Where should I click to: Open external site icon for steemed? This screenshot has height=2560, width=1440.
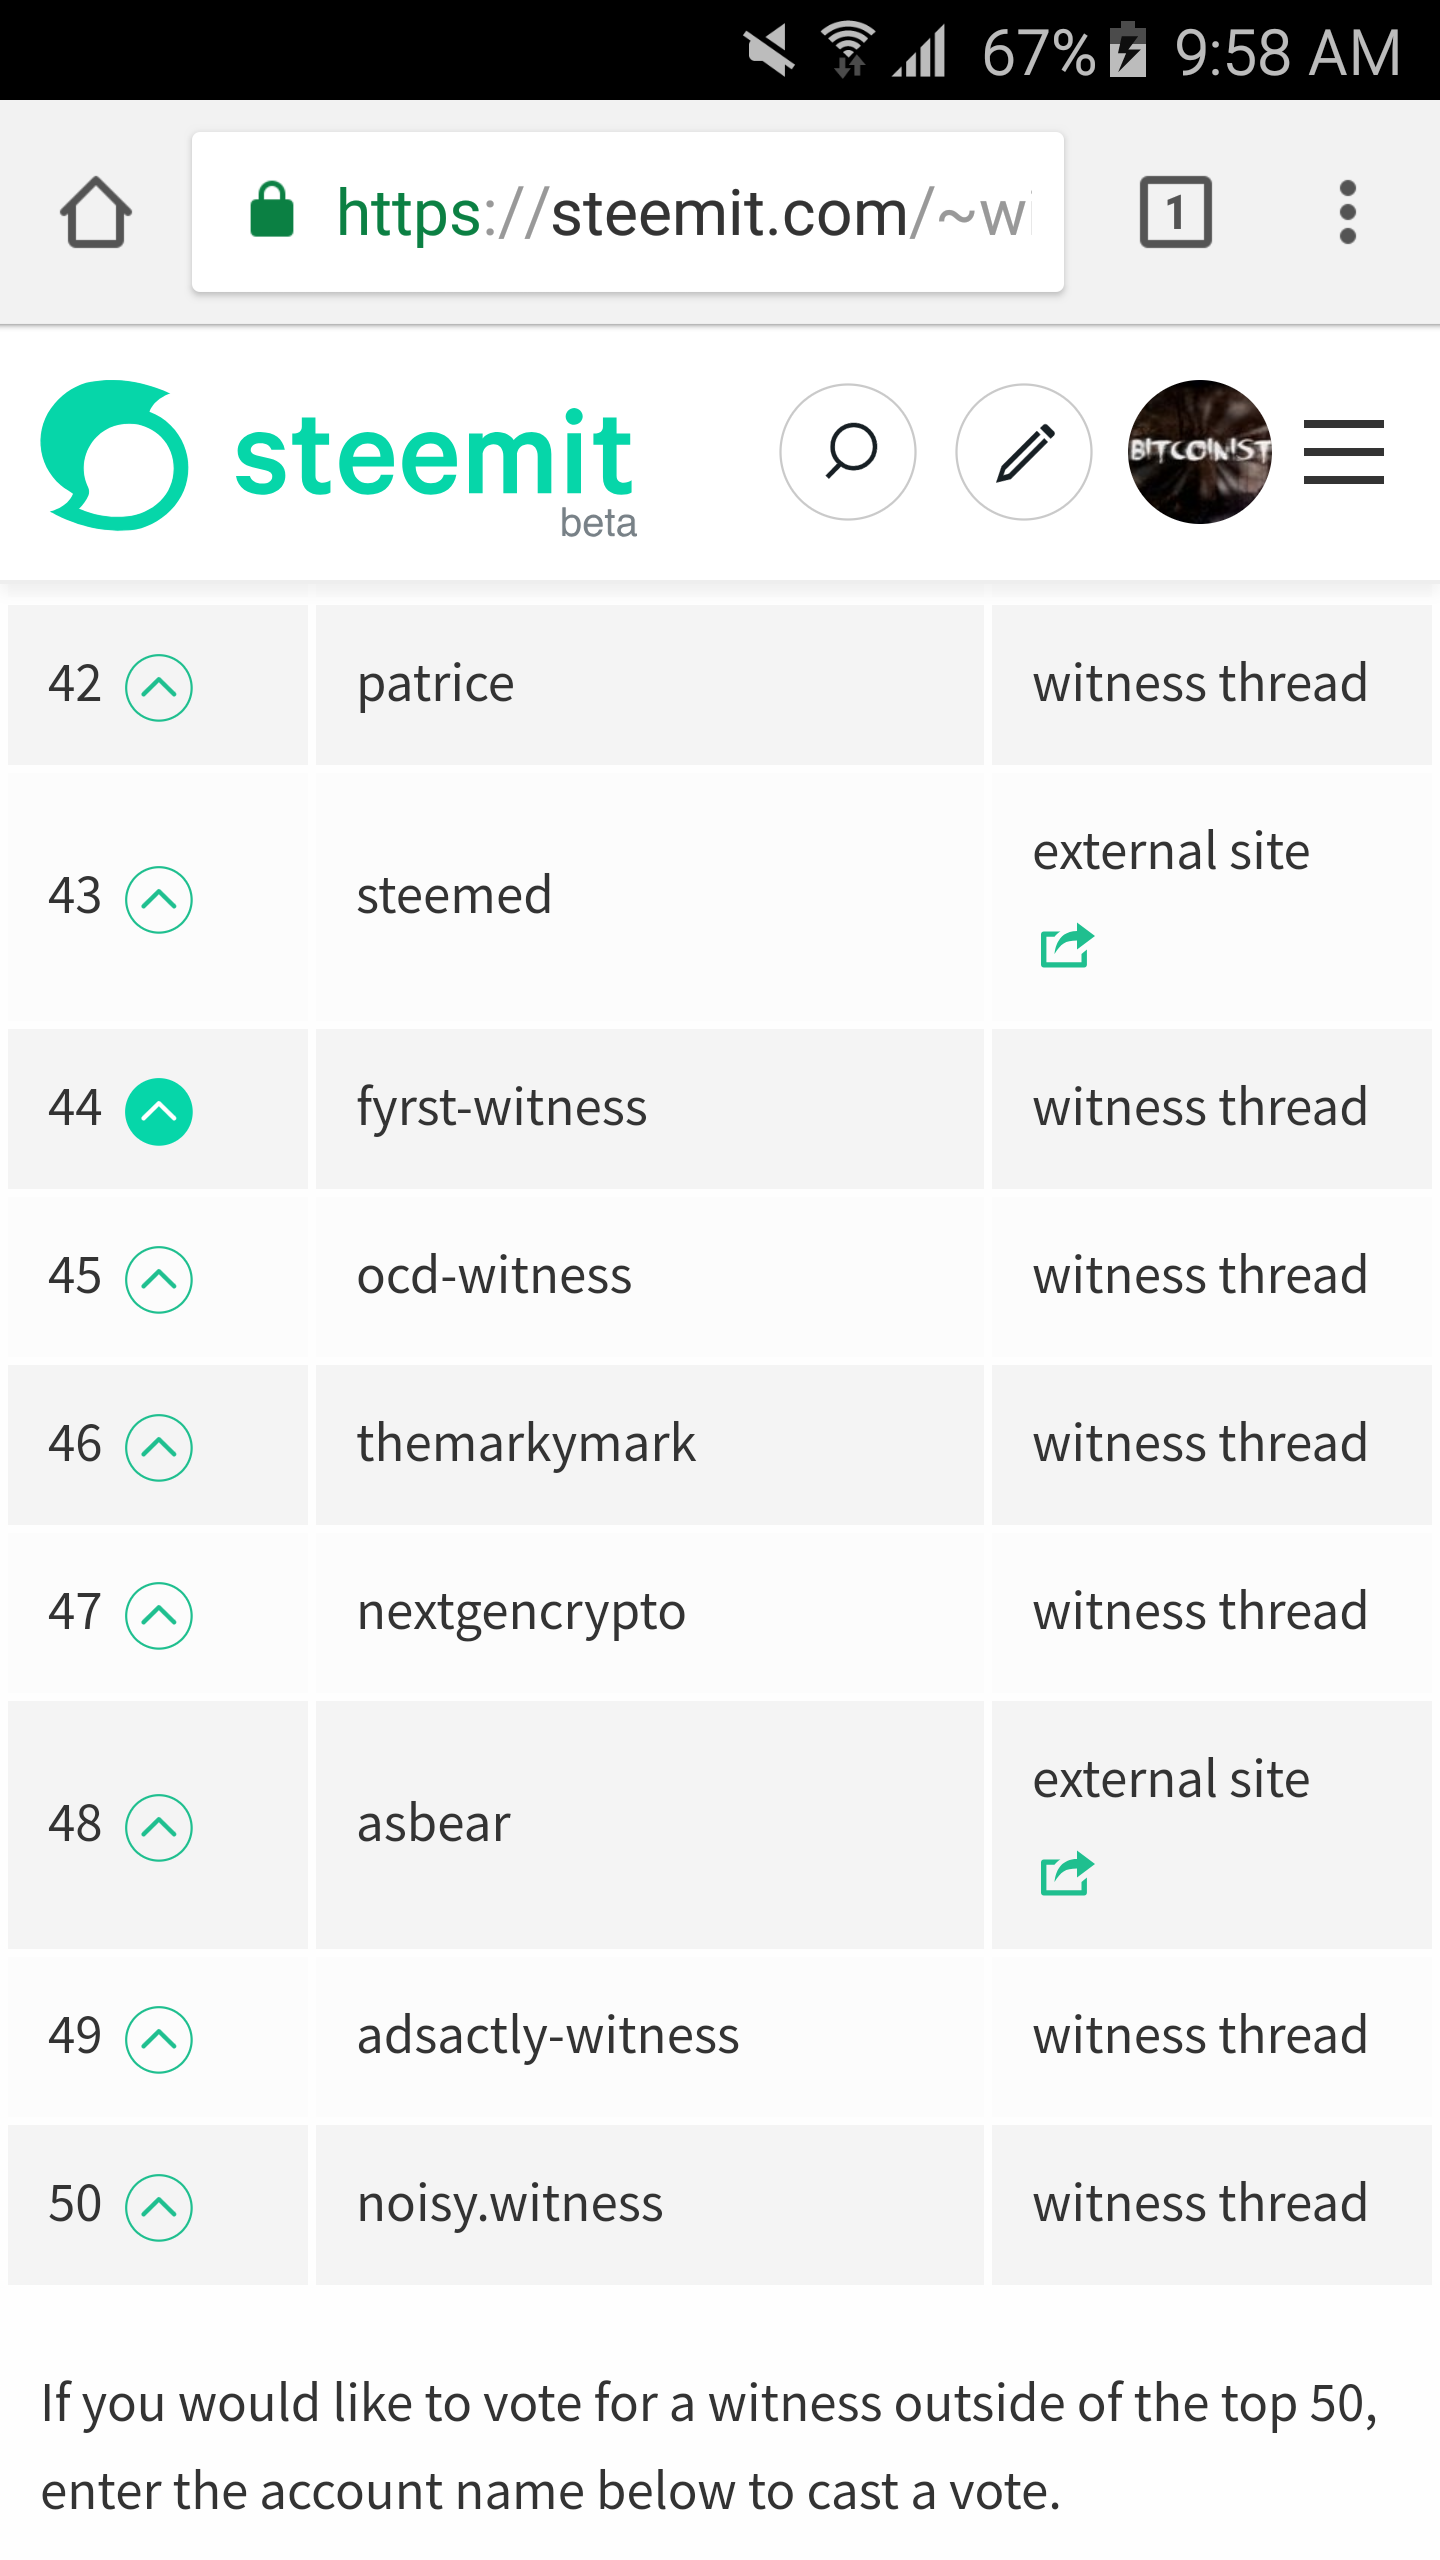click(1067, 946)
